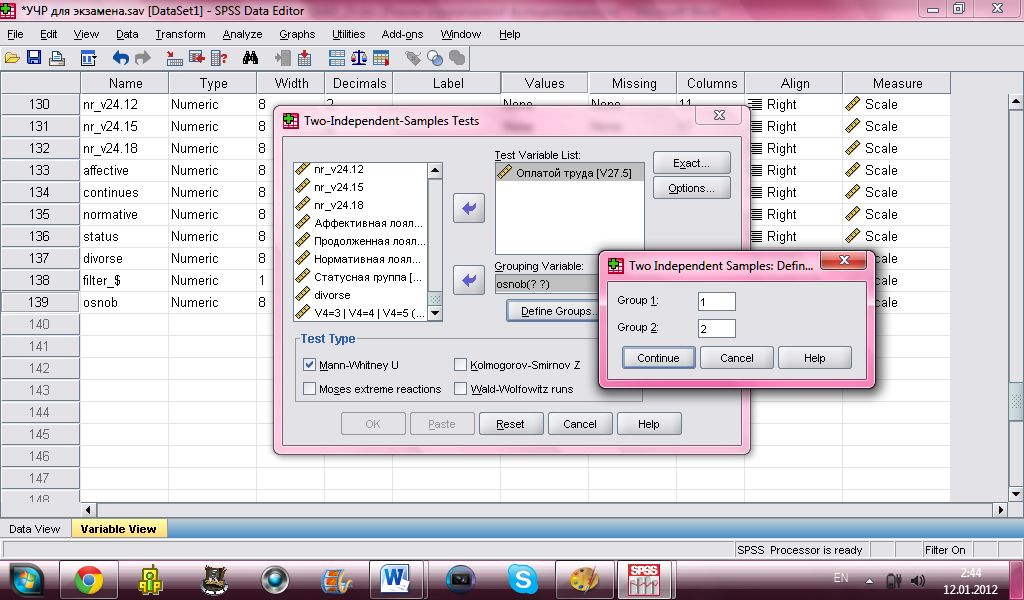This screenshot has height=600, width=1024.
Task: Click the Insert Variable toolbar icon
Action: point(304,58)
